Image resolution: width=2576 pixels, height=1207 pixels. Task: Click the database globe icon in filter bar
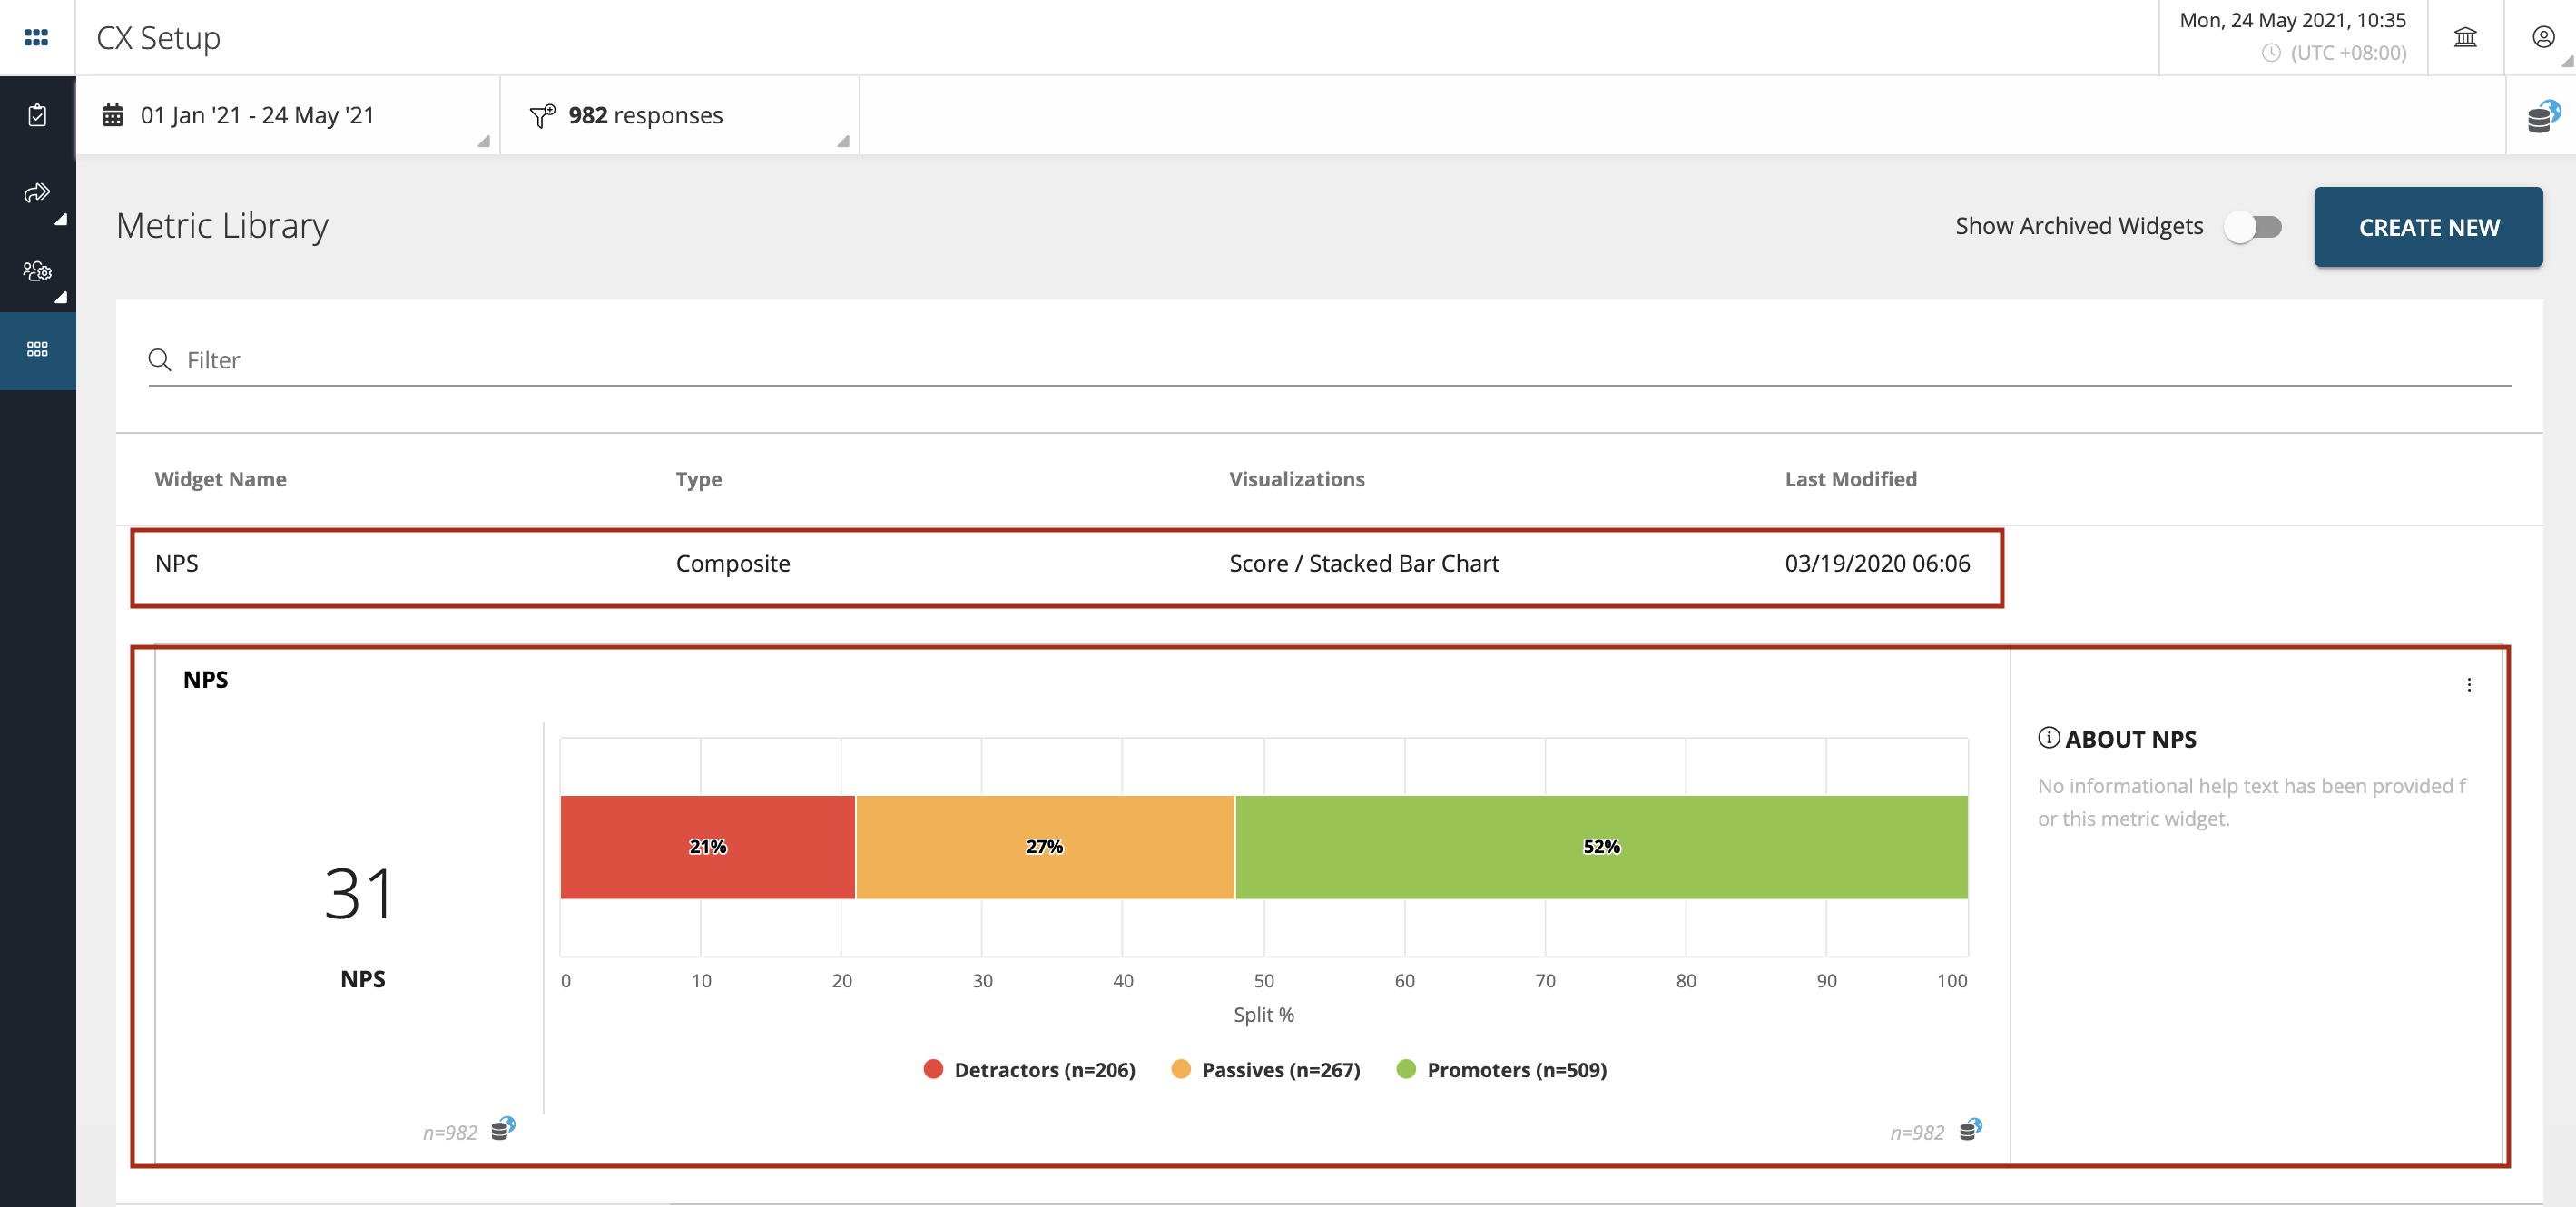point(2543,116)
